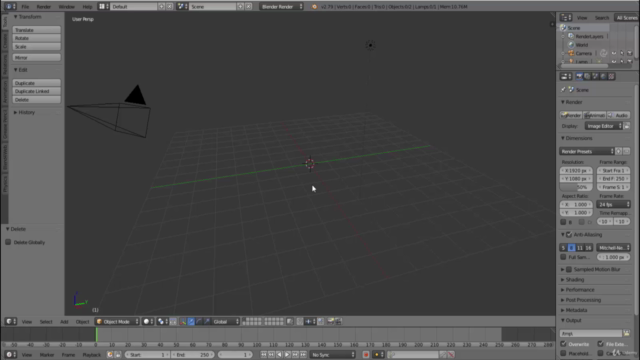The height and width of the screenshot is (360, 640).
Task: Click the Rotate button
Action: pyautogui.click(x=37, y=38)
